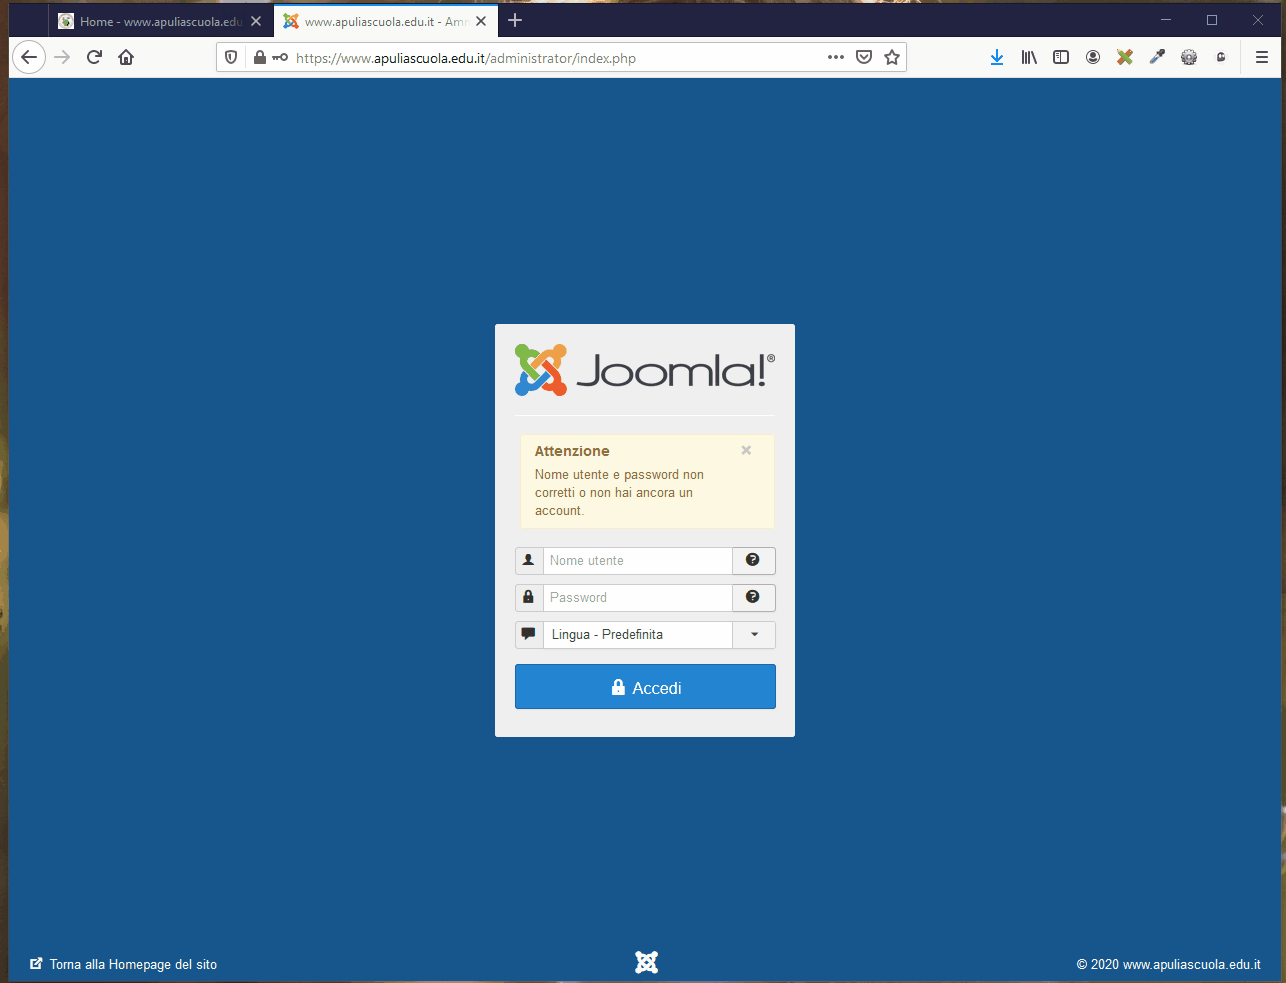Show help for Nome utente field
Screen dimensions: 1286x983
[x=753, y=560]
